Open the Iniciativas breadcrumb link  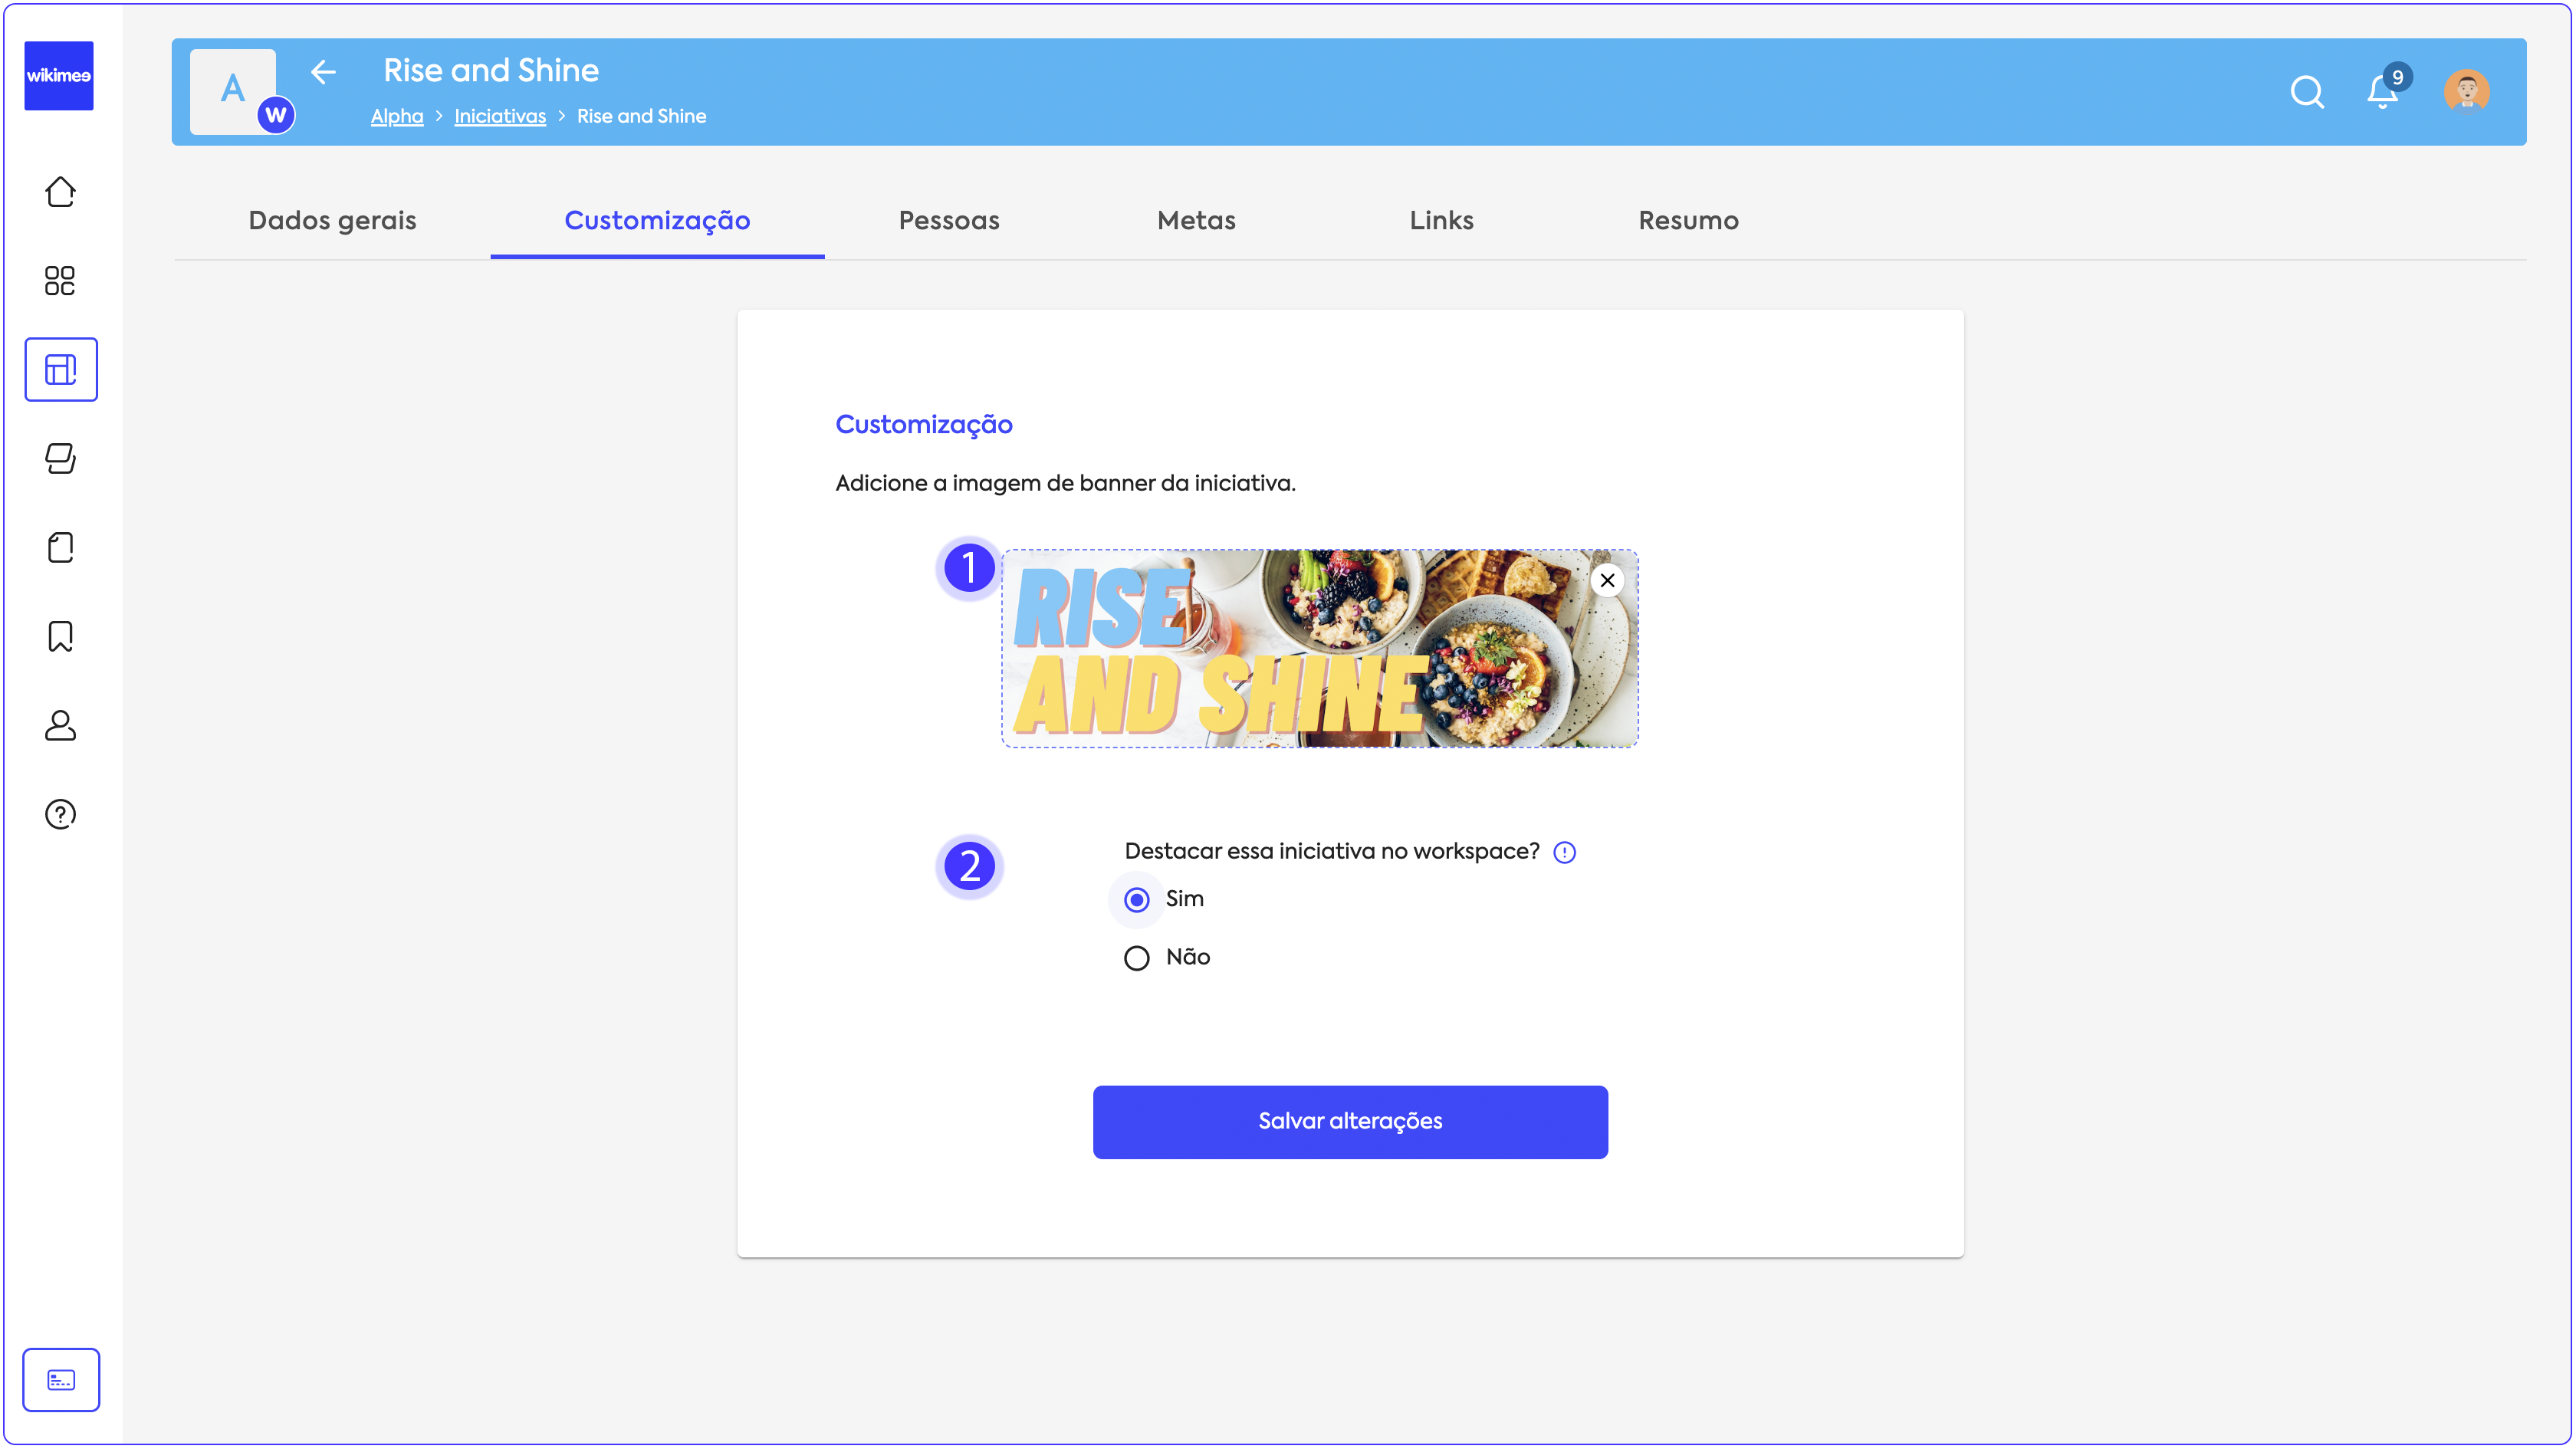[500, 117]
